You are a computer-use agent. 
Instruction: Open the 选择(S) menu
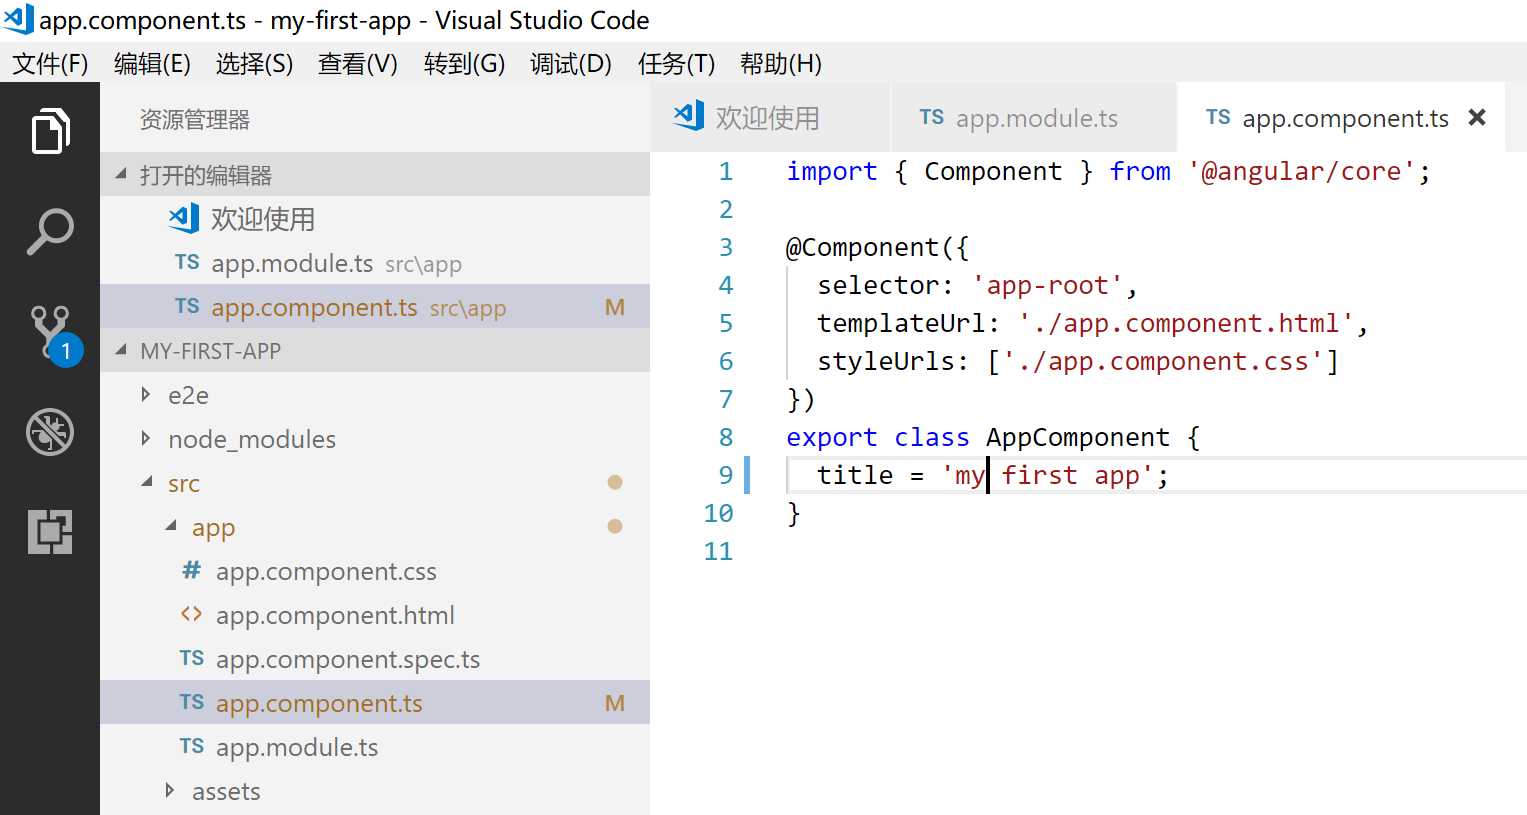254,64
